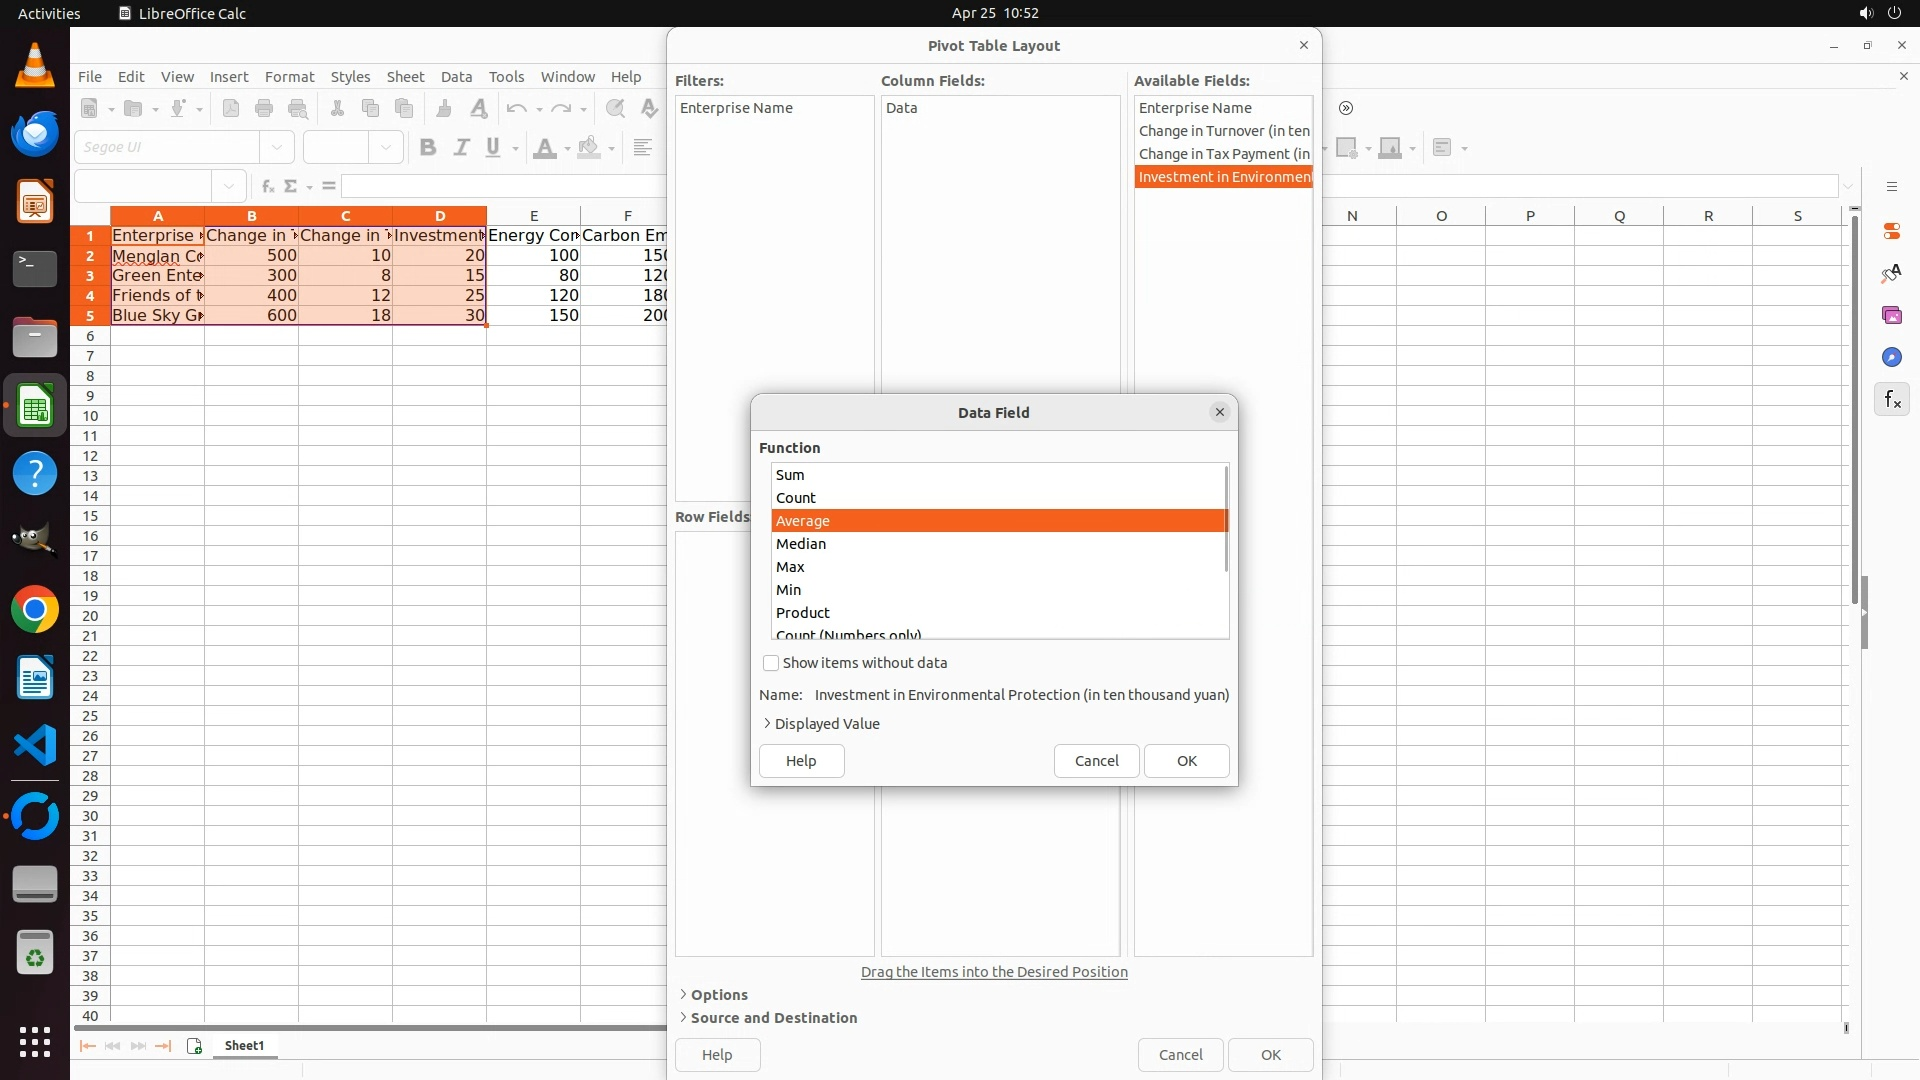Open Visual Studio Code from dock

[35, 746]
